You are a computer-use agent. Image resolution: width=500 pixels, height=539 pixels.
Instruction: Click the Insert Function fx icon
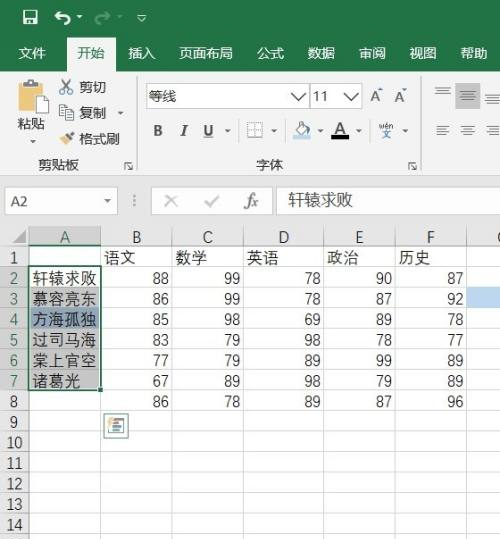(x=251, y=200)
